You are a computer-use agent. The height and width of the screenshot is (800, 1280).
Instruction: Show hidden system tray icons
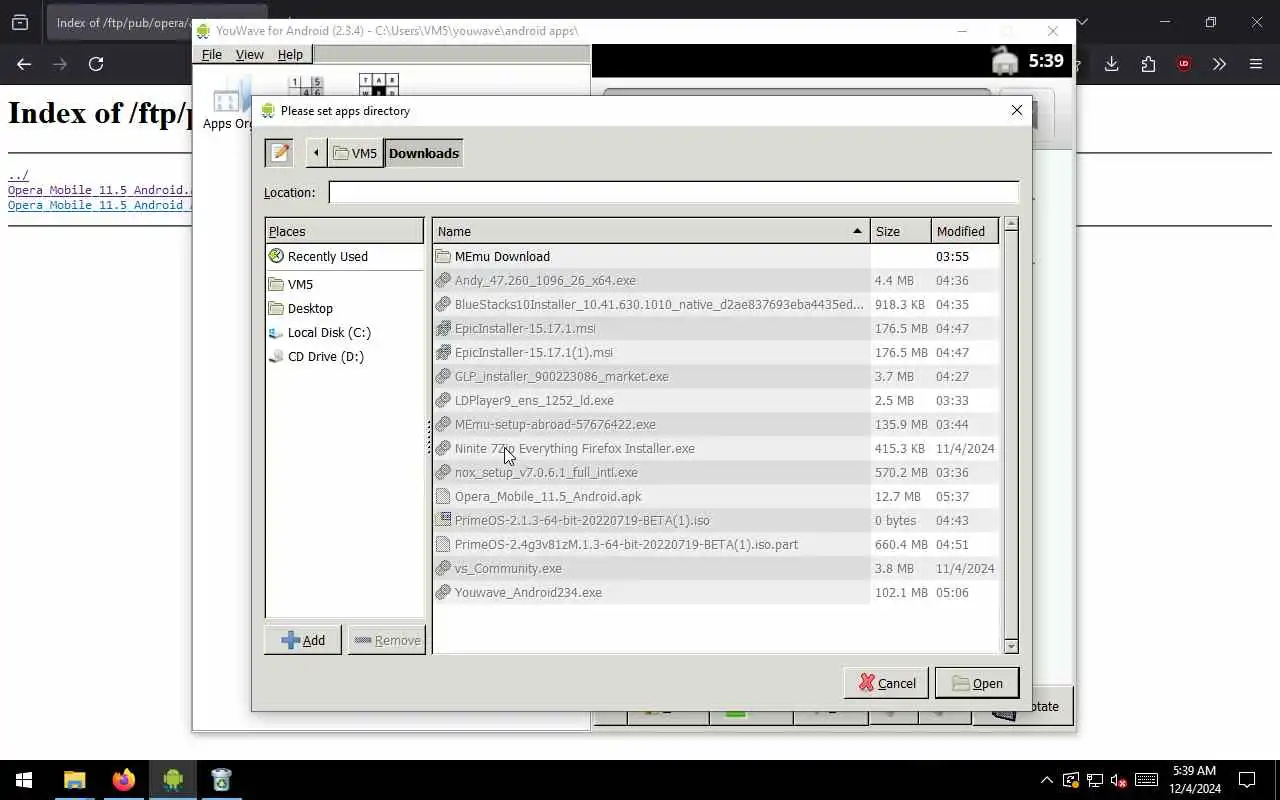tap(1047, 780)
